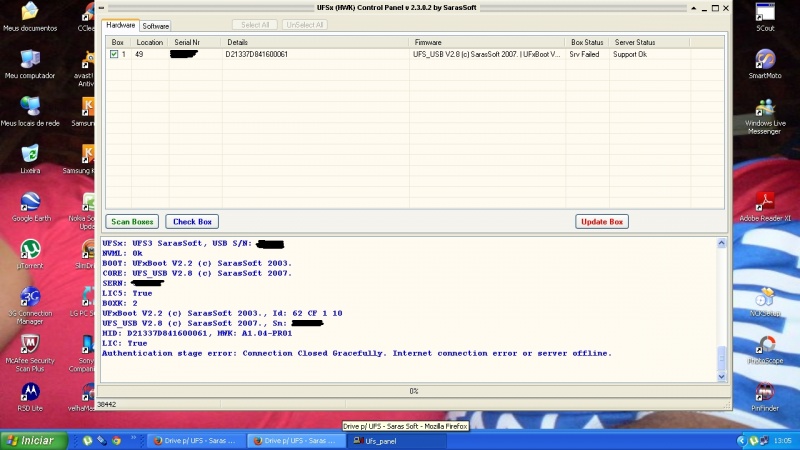Click the Select All button
This screenshot has width=800, height=450.
pos(255,24)
